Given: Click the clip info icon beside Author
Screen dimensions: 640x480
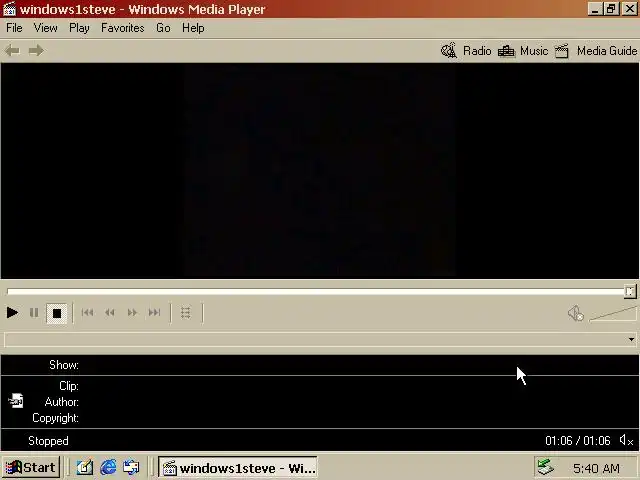Looking at the screenshot, I should (16, 401).
